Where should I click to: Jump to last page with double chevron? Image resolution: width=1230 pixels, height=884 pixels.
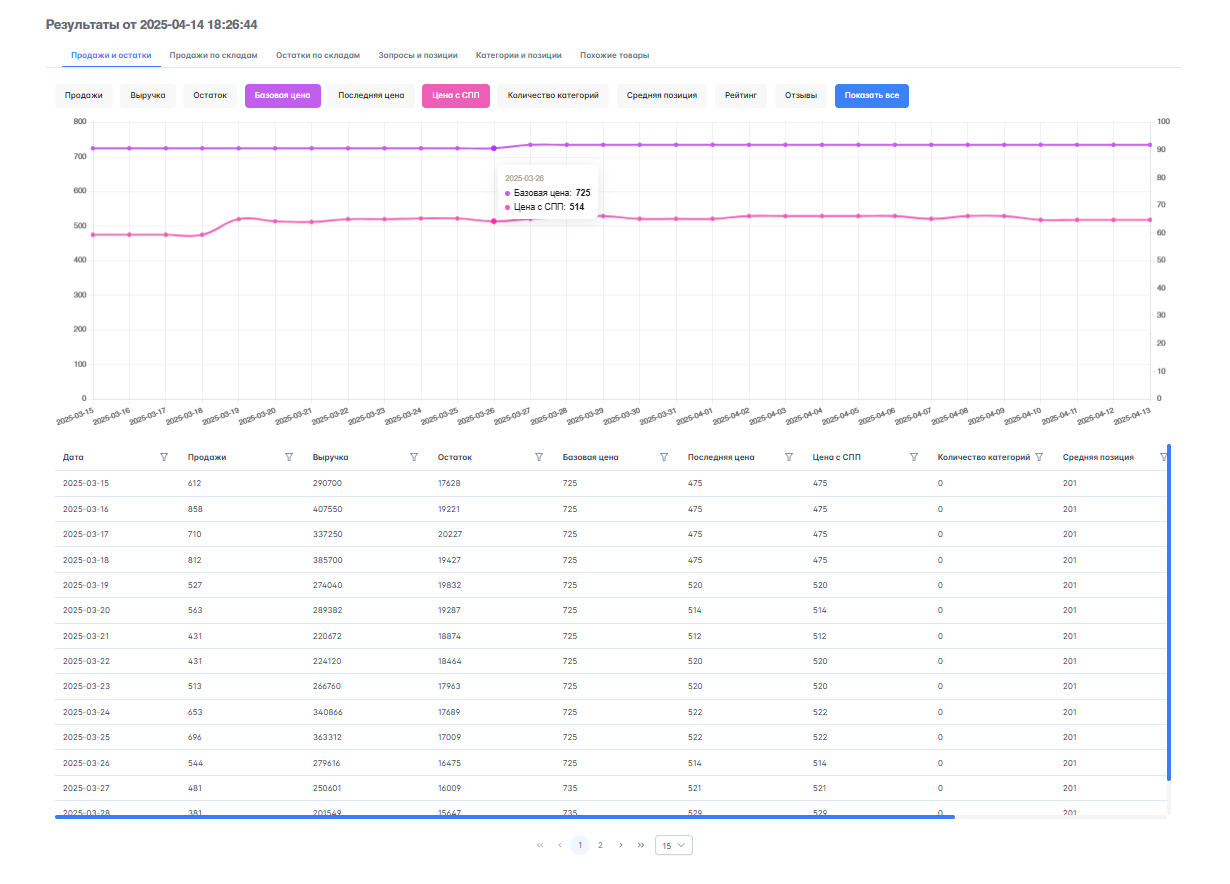pyautogui.click(x=641, y=845)
